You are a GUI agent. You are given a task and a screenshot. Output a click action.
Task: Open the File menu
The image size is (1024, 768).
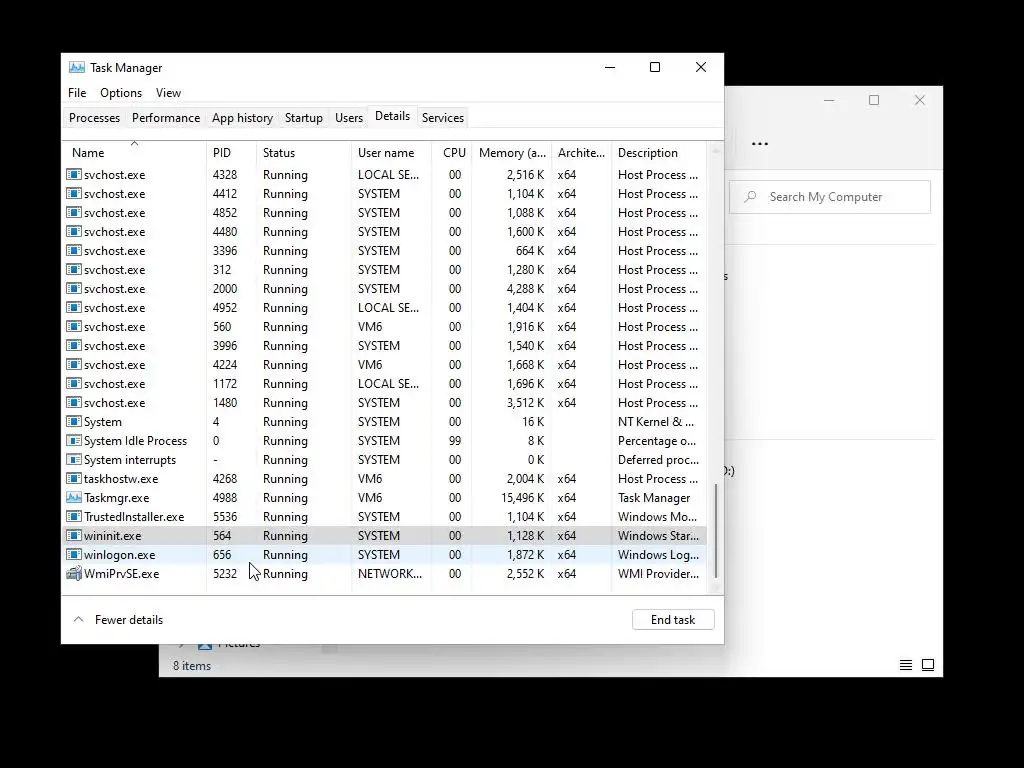pyautogui.click(x=77, y=93)
